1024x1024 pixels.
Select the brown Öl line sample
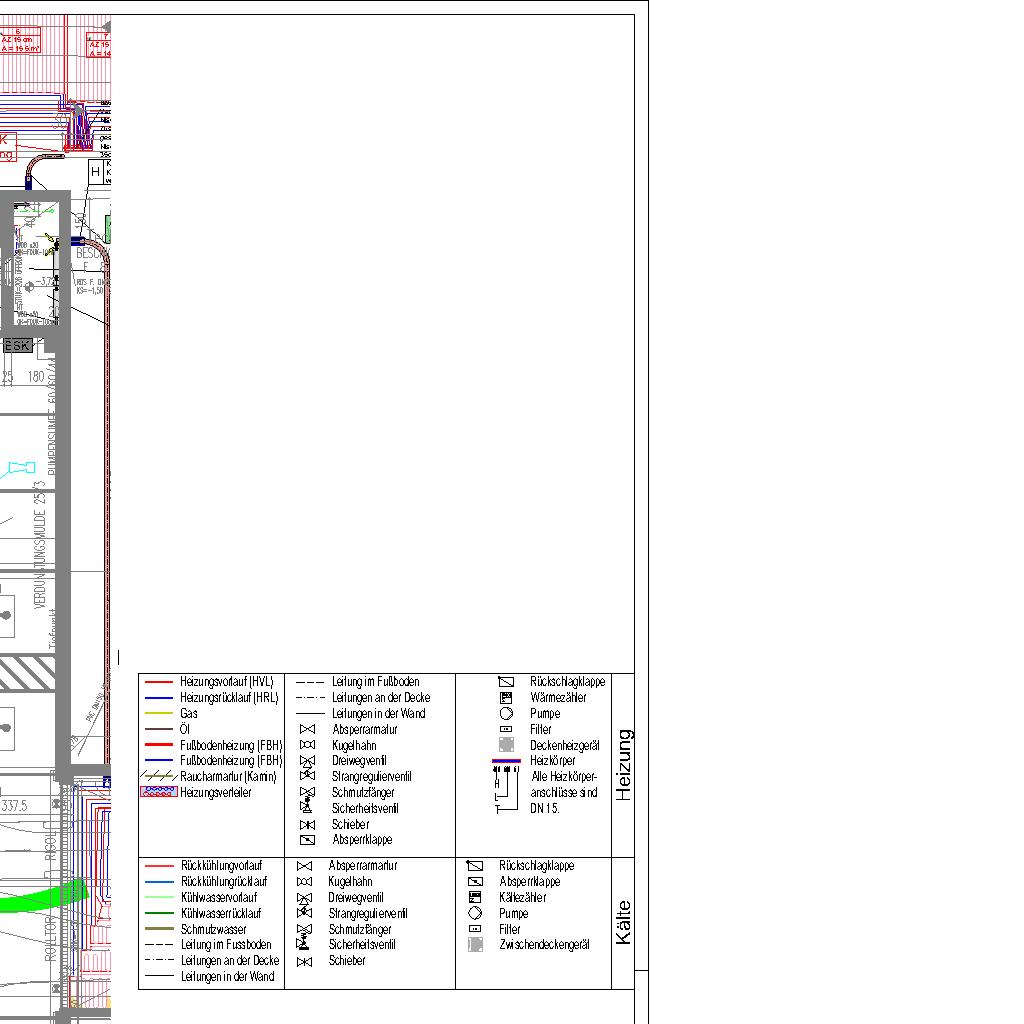pyautogui.click(x=159, y=729)
